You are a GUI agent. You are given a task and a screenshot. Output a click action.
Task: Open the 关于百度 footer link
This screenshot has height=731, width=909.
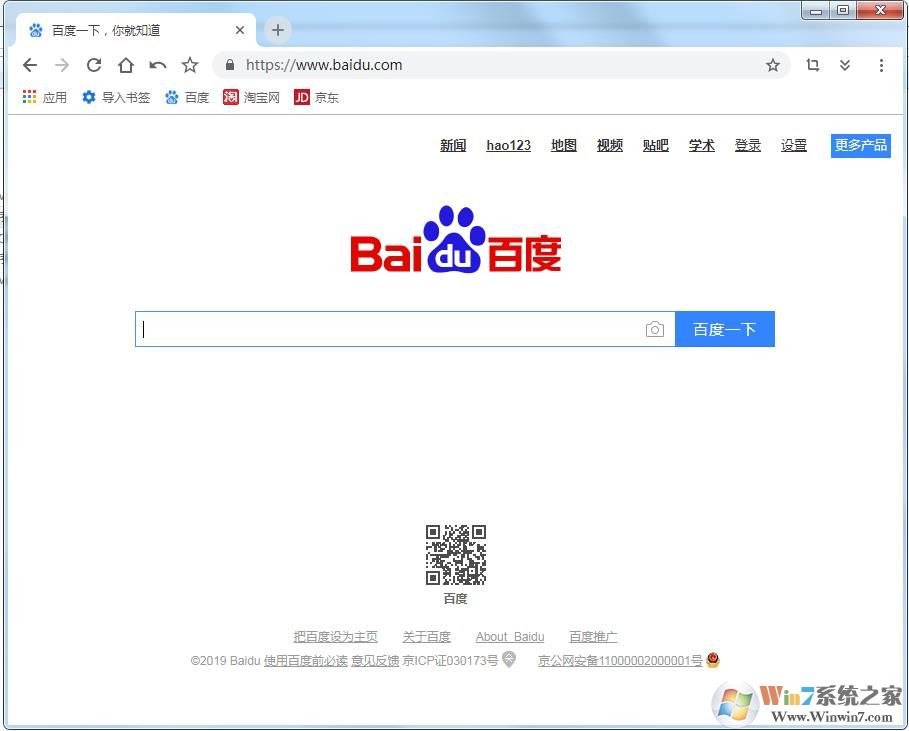point(426,636)
